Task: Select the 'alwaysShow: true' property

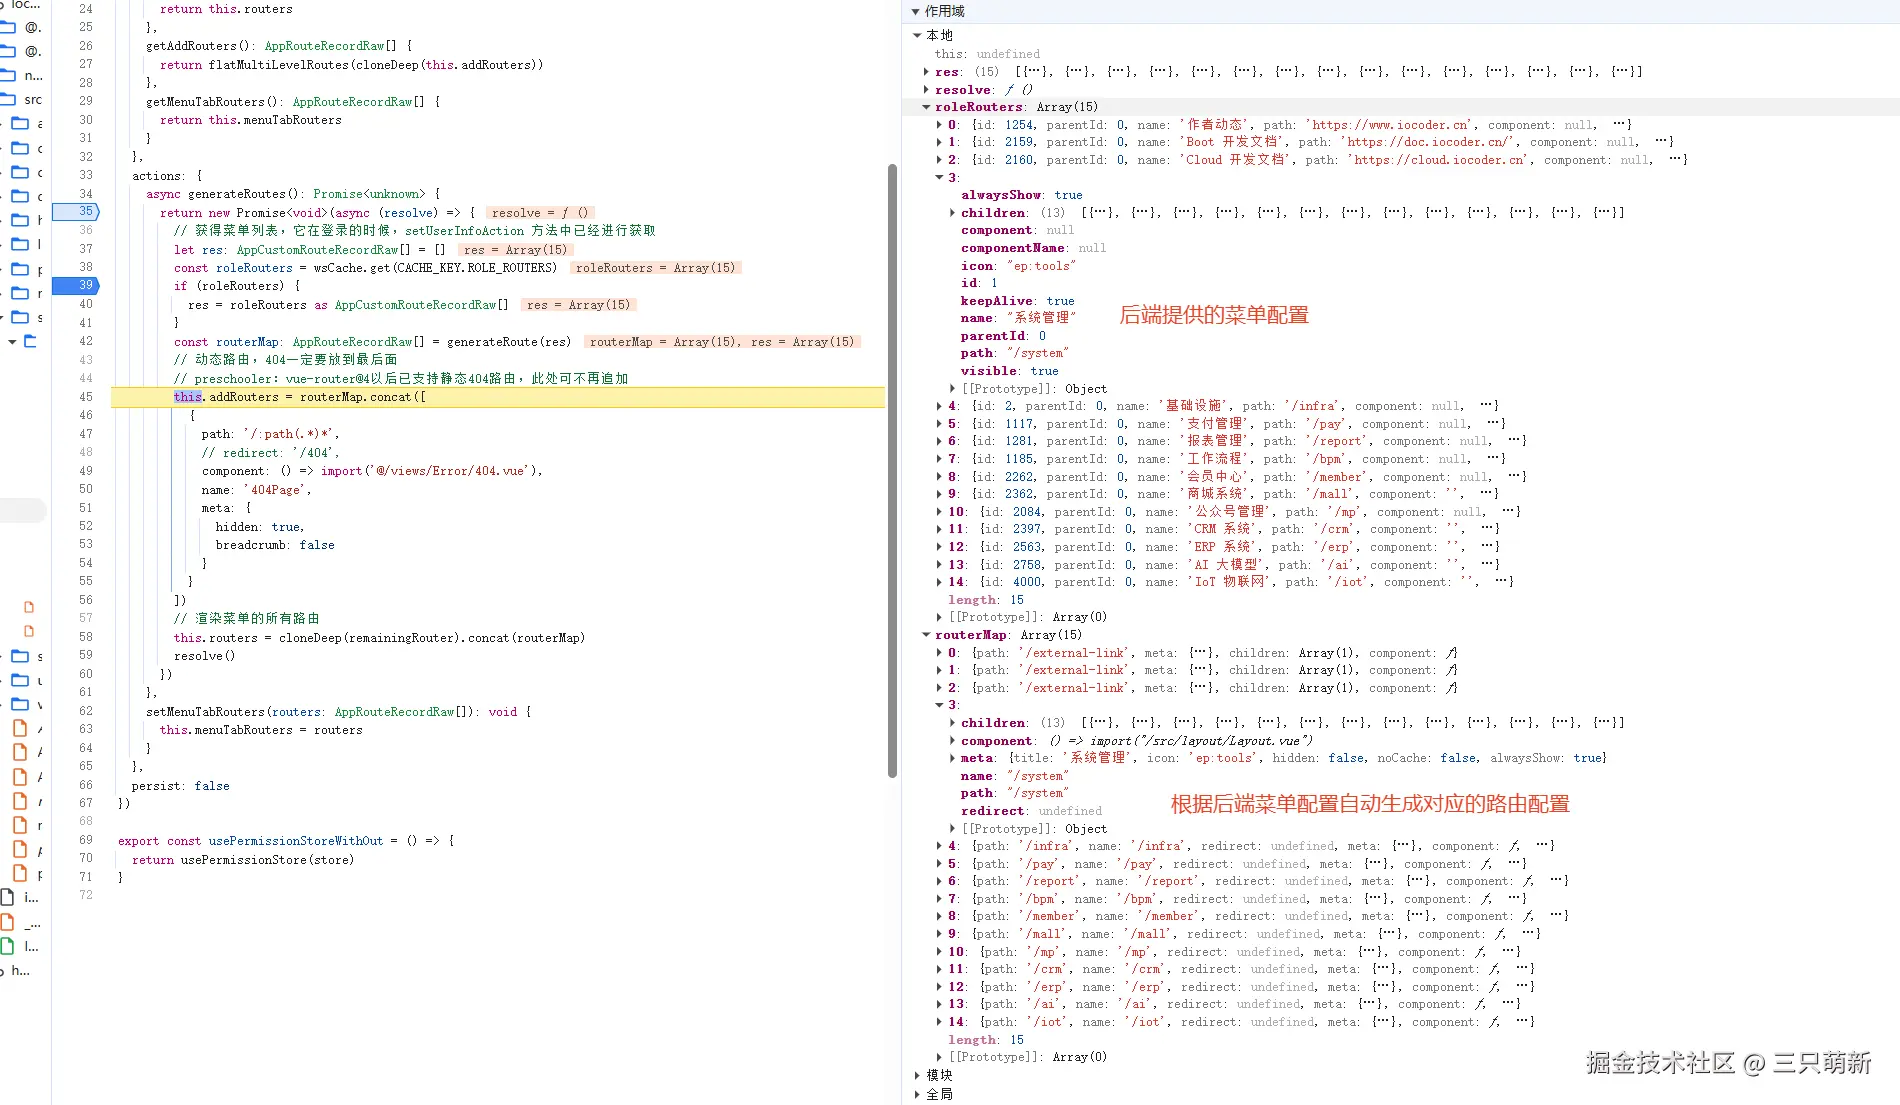Action: [1021, 195]
